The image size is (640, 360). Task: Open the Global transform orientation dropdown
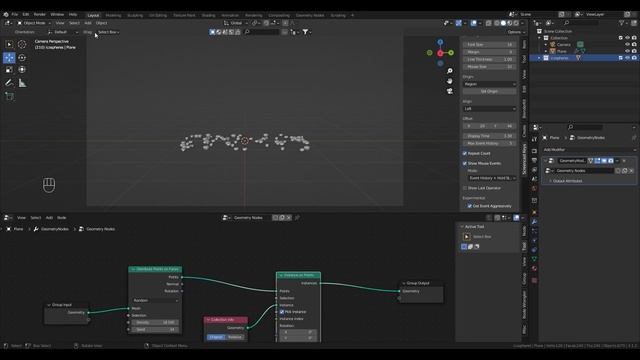point(236,23)
